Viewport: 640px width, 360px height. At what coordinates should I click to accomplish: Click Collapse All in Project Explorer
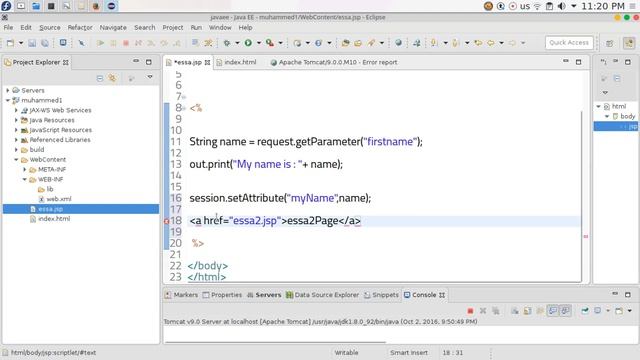pos(100,78)
